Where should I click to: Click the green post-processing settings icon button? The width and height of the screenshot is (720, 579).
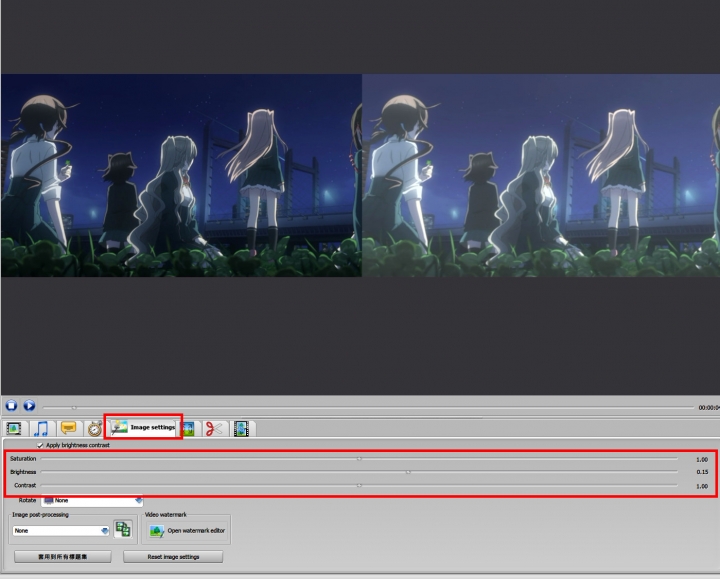point(123,529)
